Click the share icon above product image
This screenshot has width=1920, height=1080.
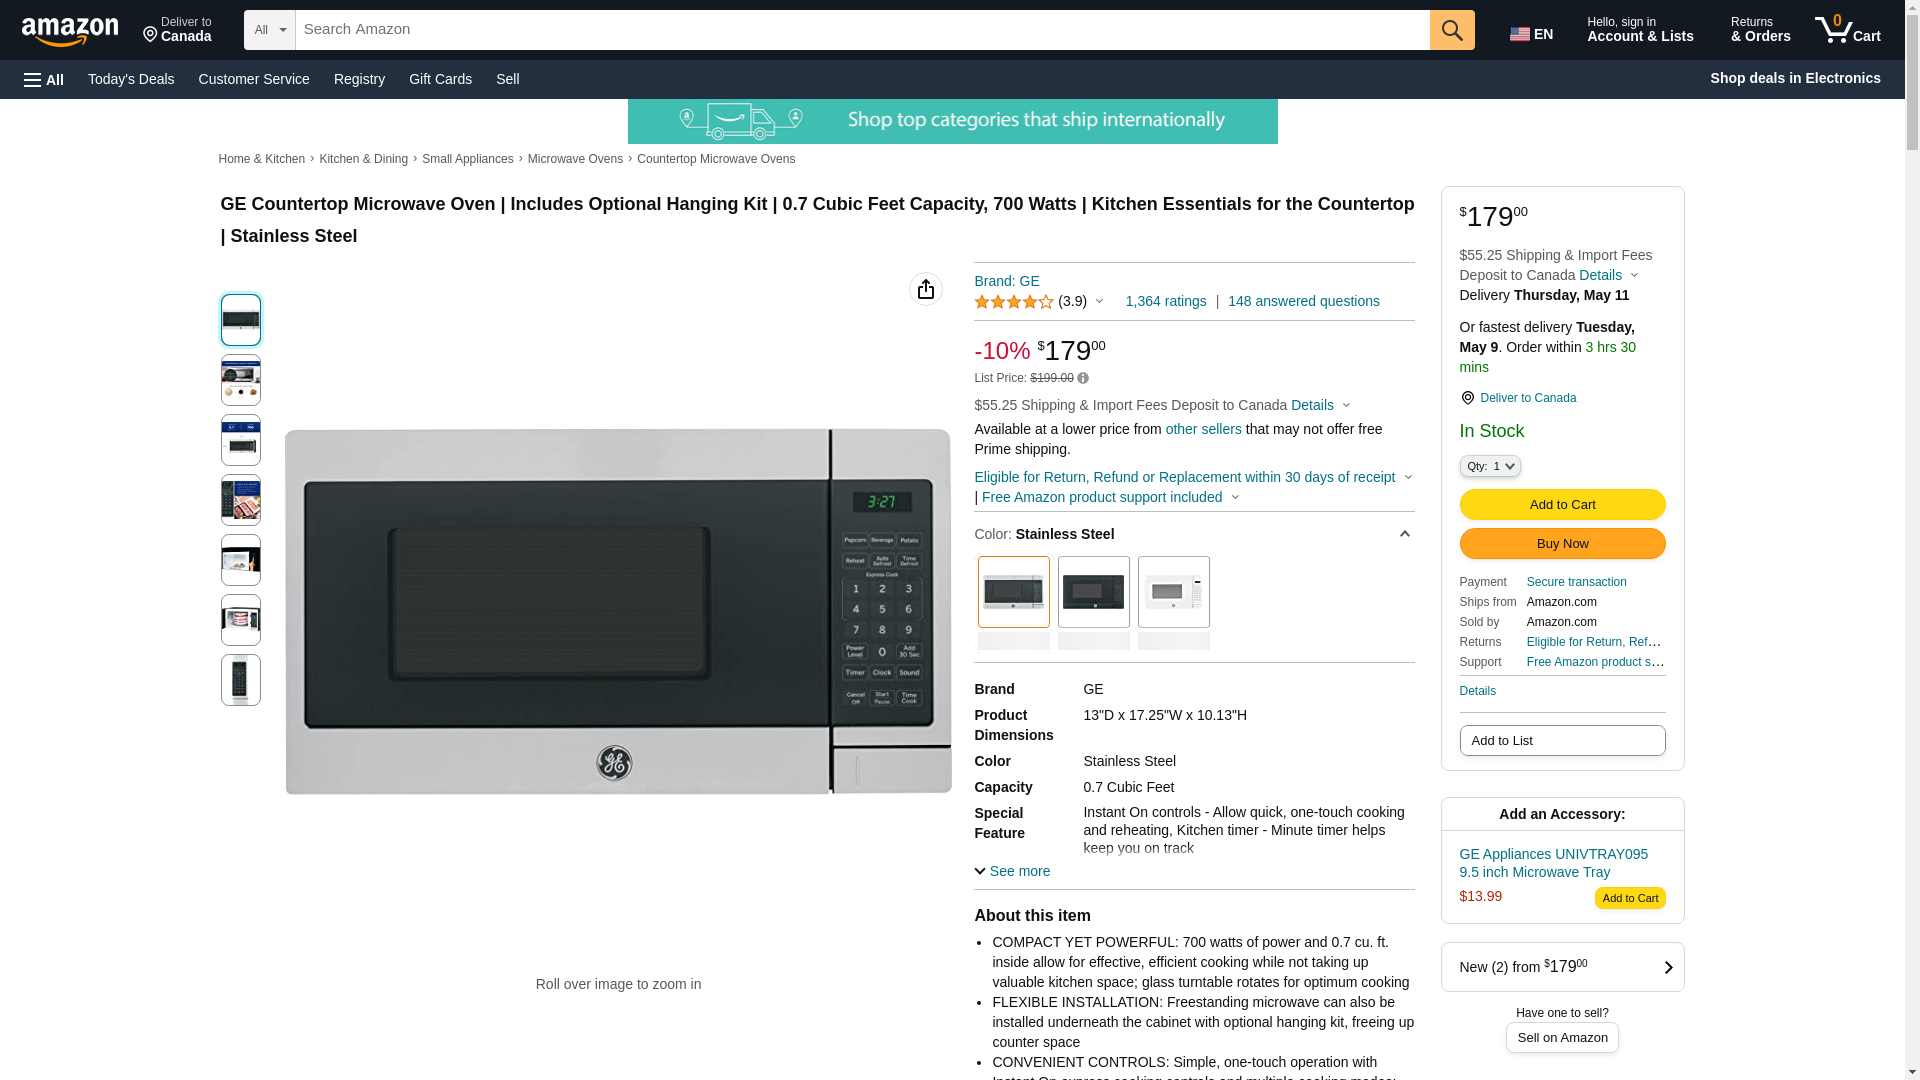925,289
